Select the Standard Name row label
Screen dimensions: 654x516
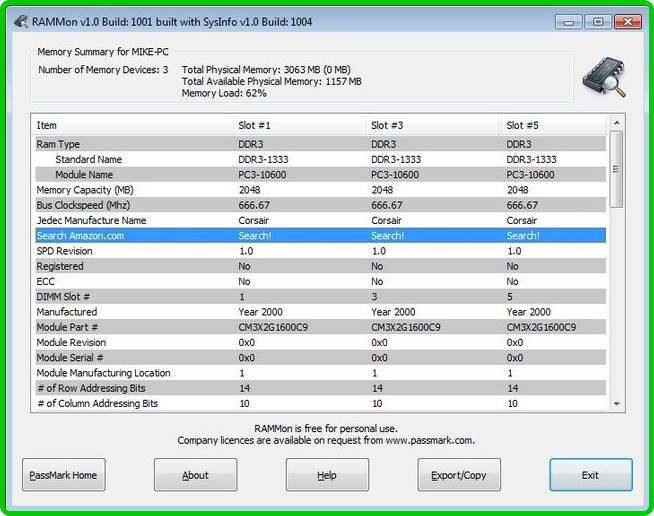pyautogui.click(x=88, y=159)
